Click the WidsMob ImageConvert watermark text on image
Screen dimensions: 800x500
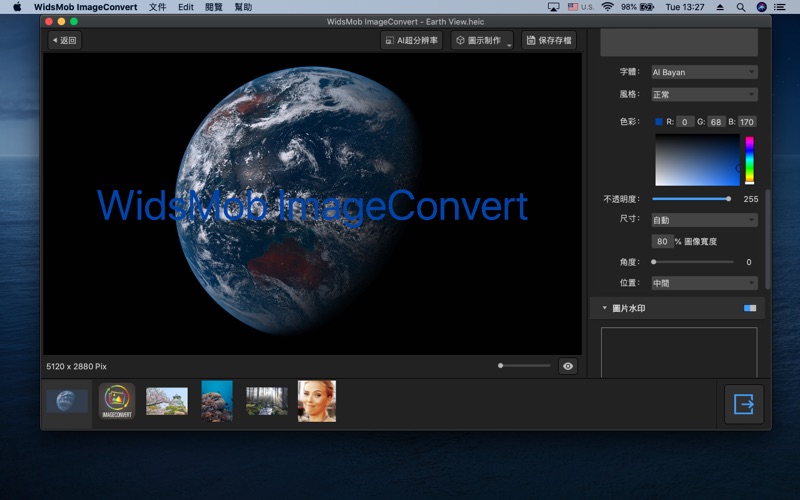(x=312, y=206)
